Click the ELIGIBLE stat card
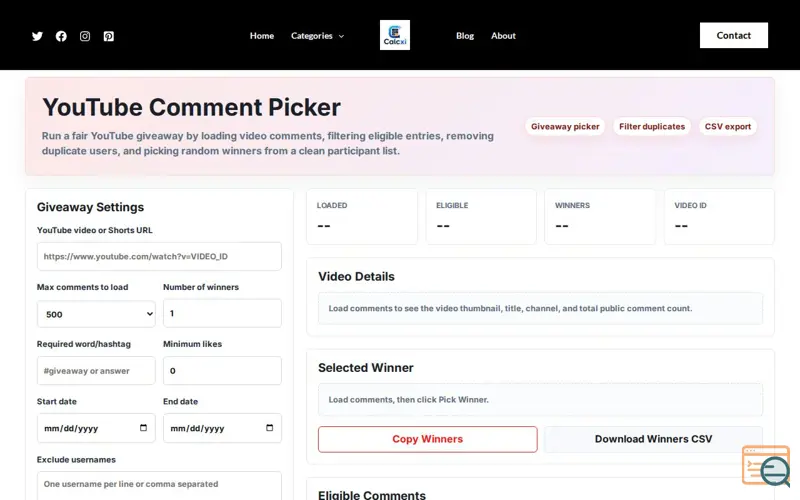 point(481,216)
